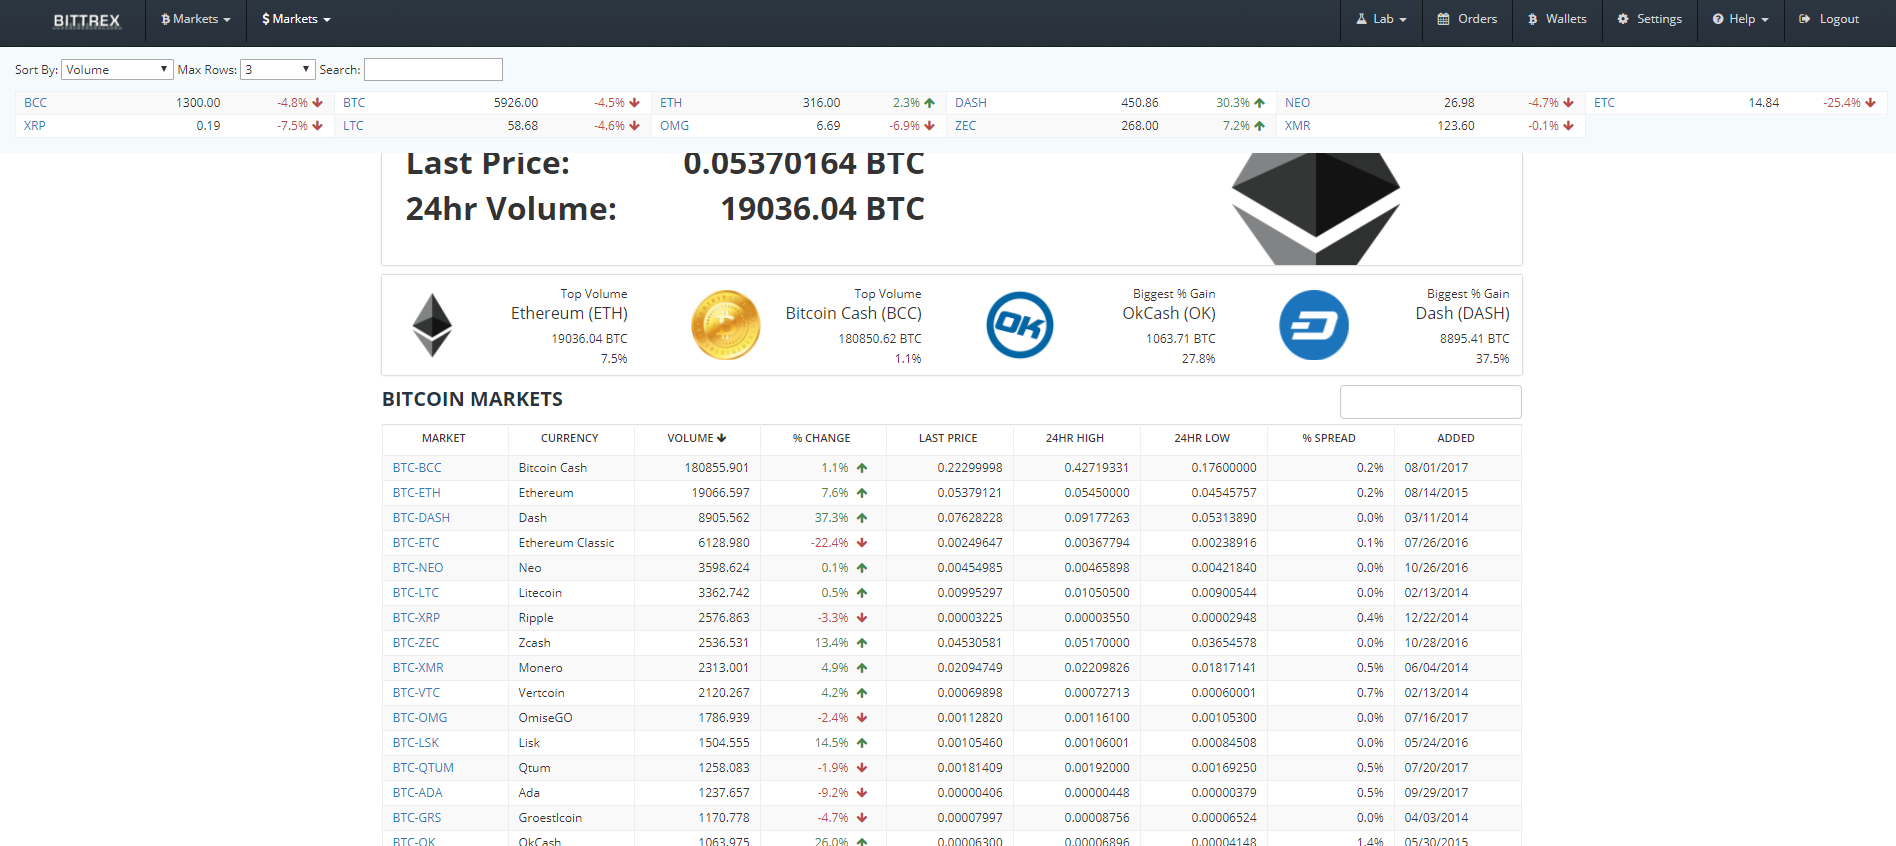Expand the Lab menu
1896x846 pixels.
[x=1381, y=19]
